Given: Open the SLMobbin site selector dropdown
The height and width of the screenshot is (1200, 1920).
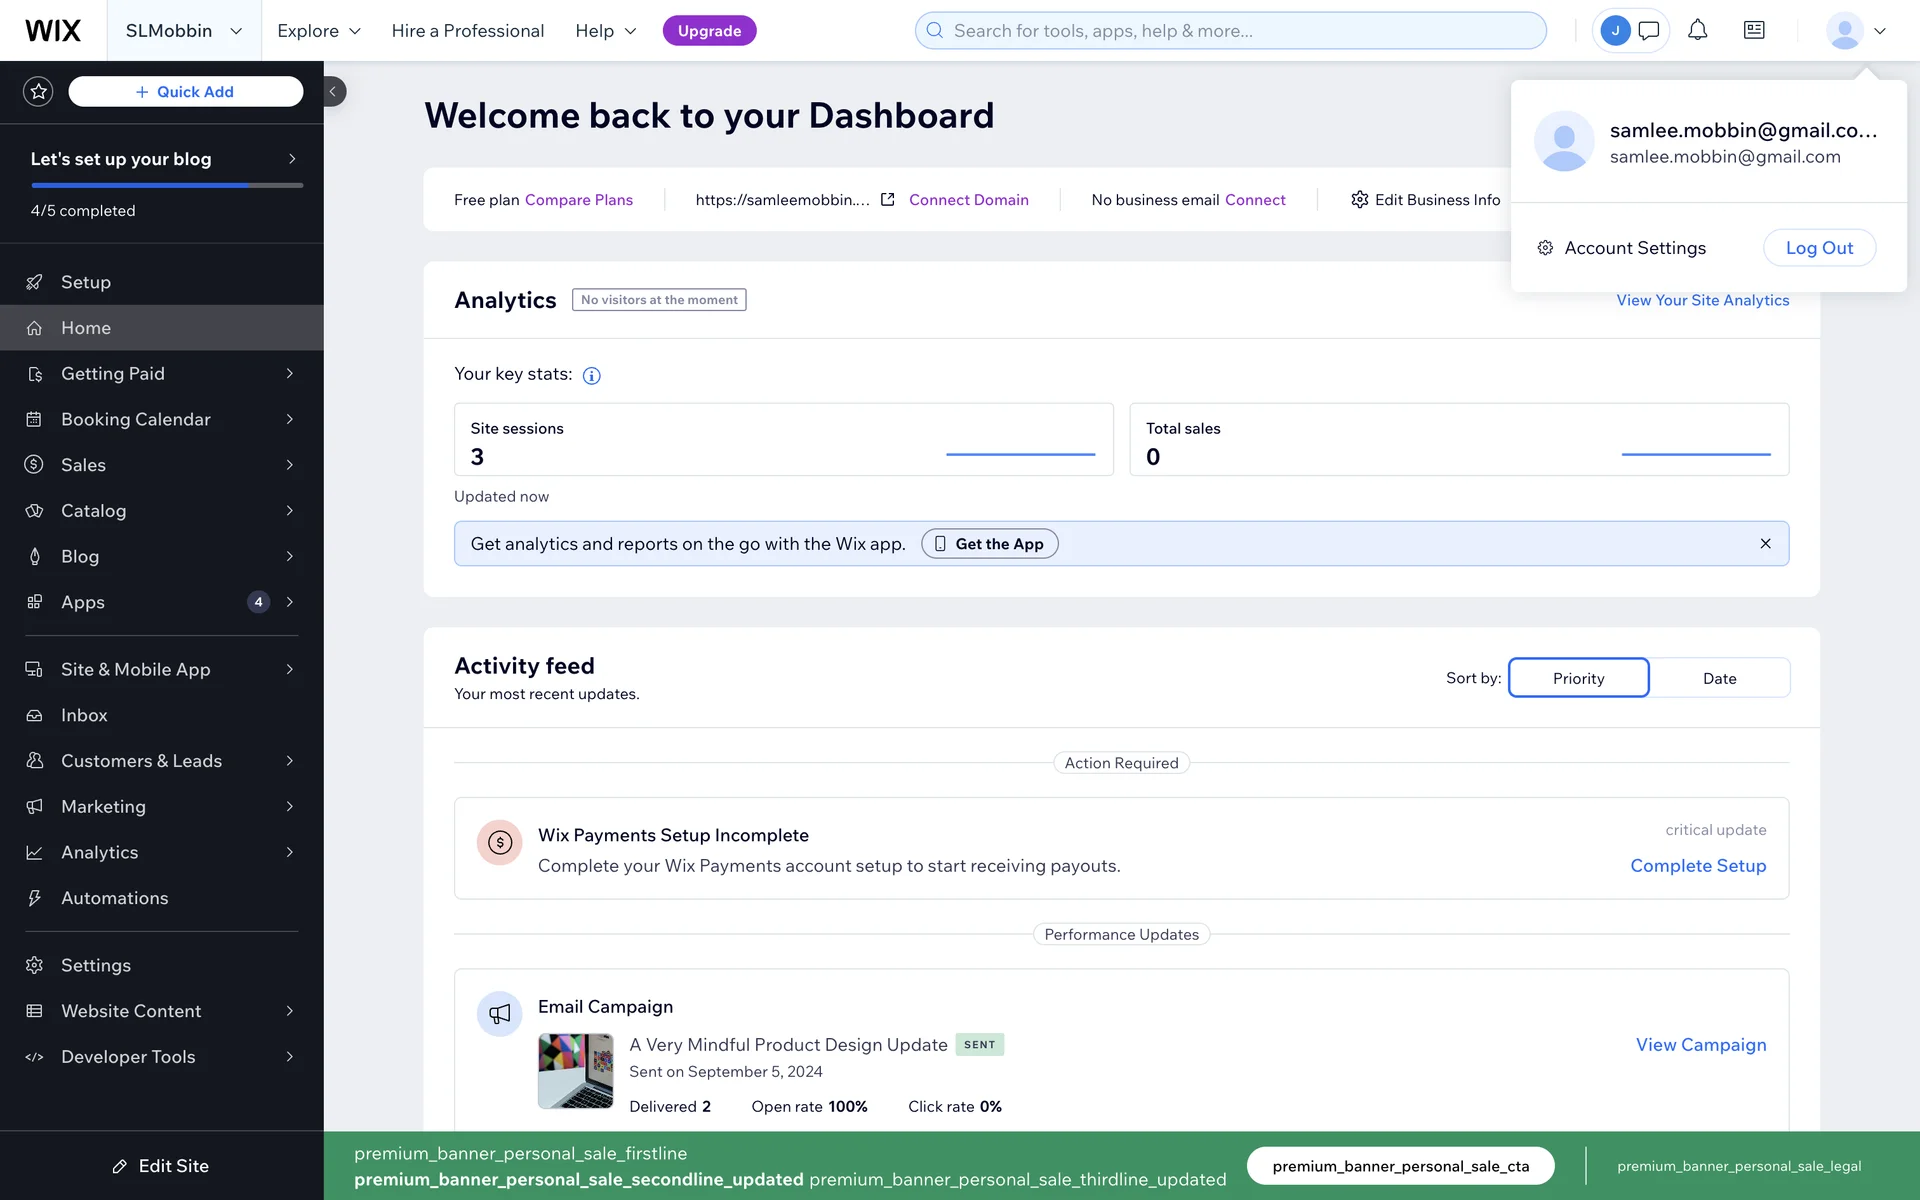Looking at the screenshot, I should coord(184,31).
